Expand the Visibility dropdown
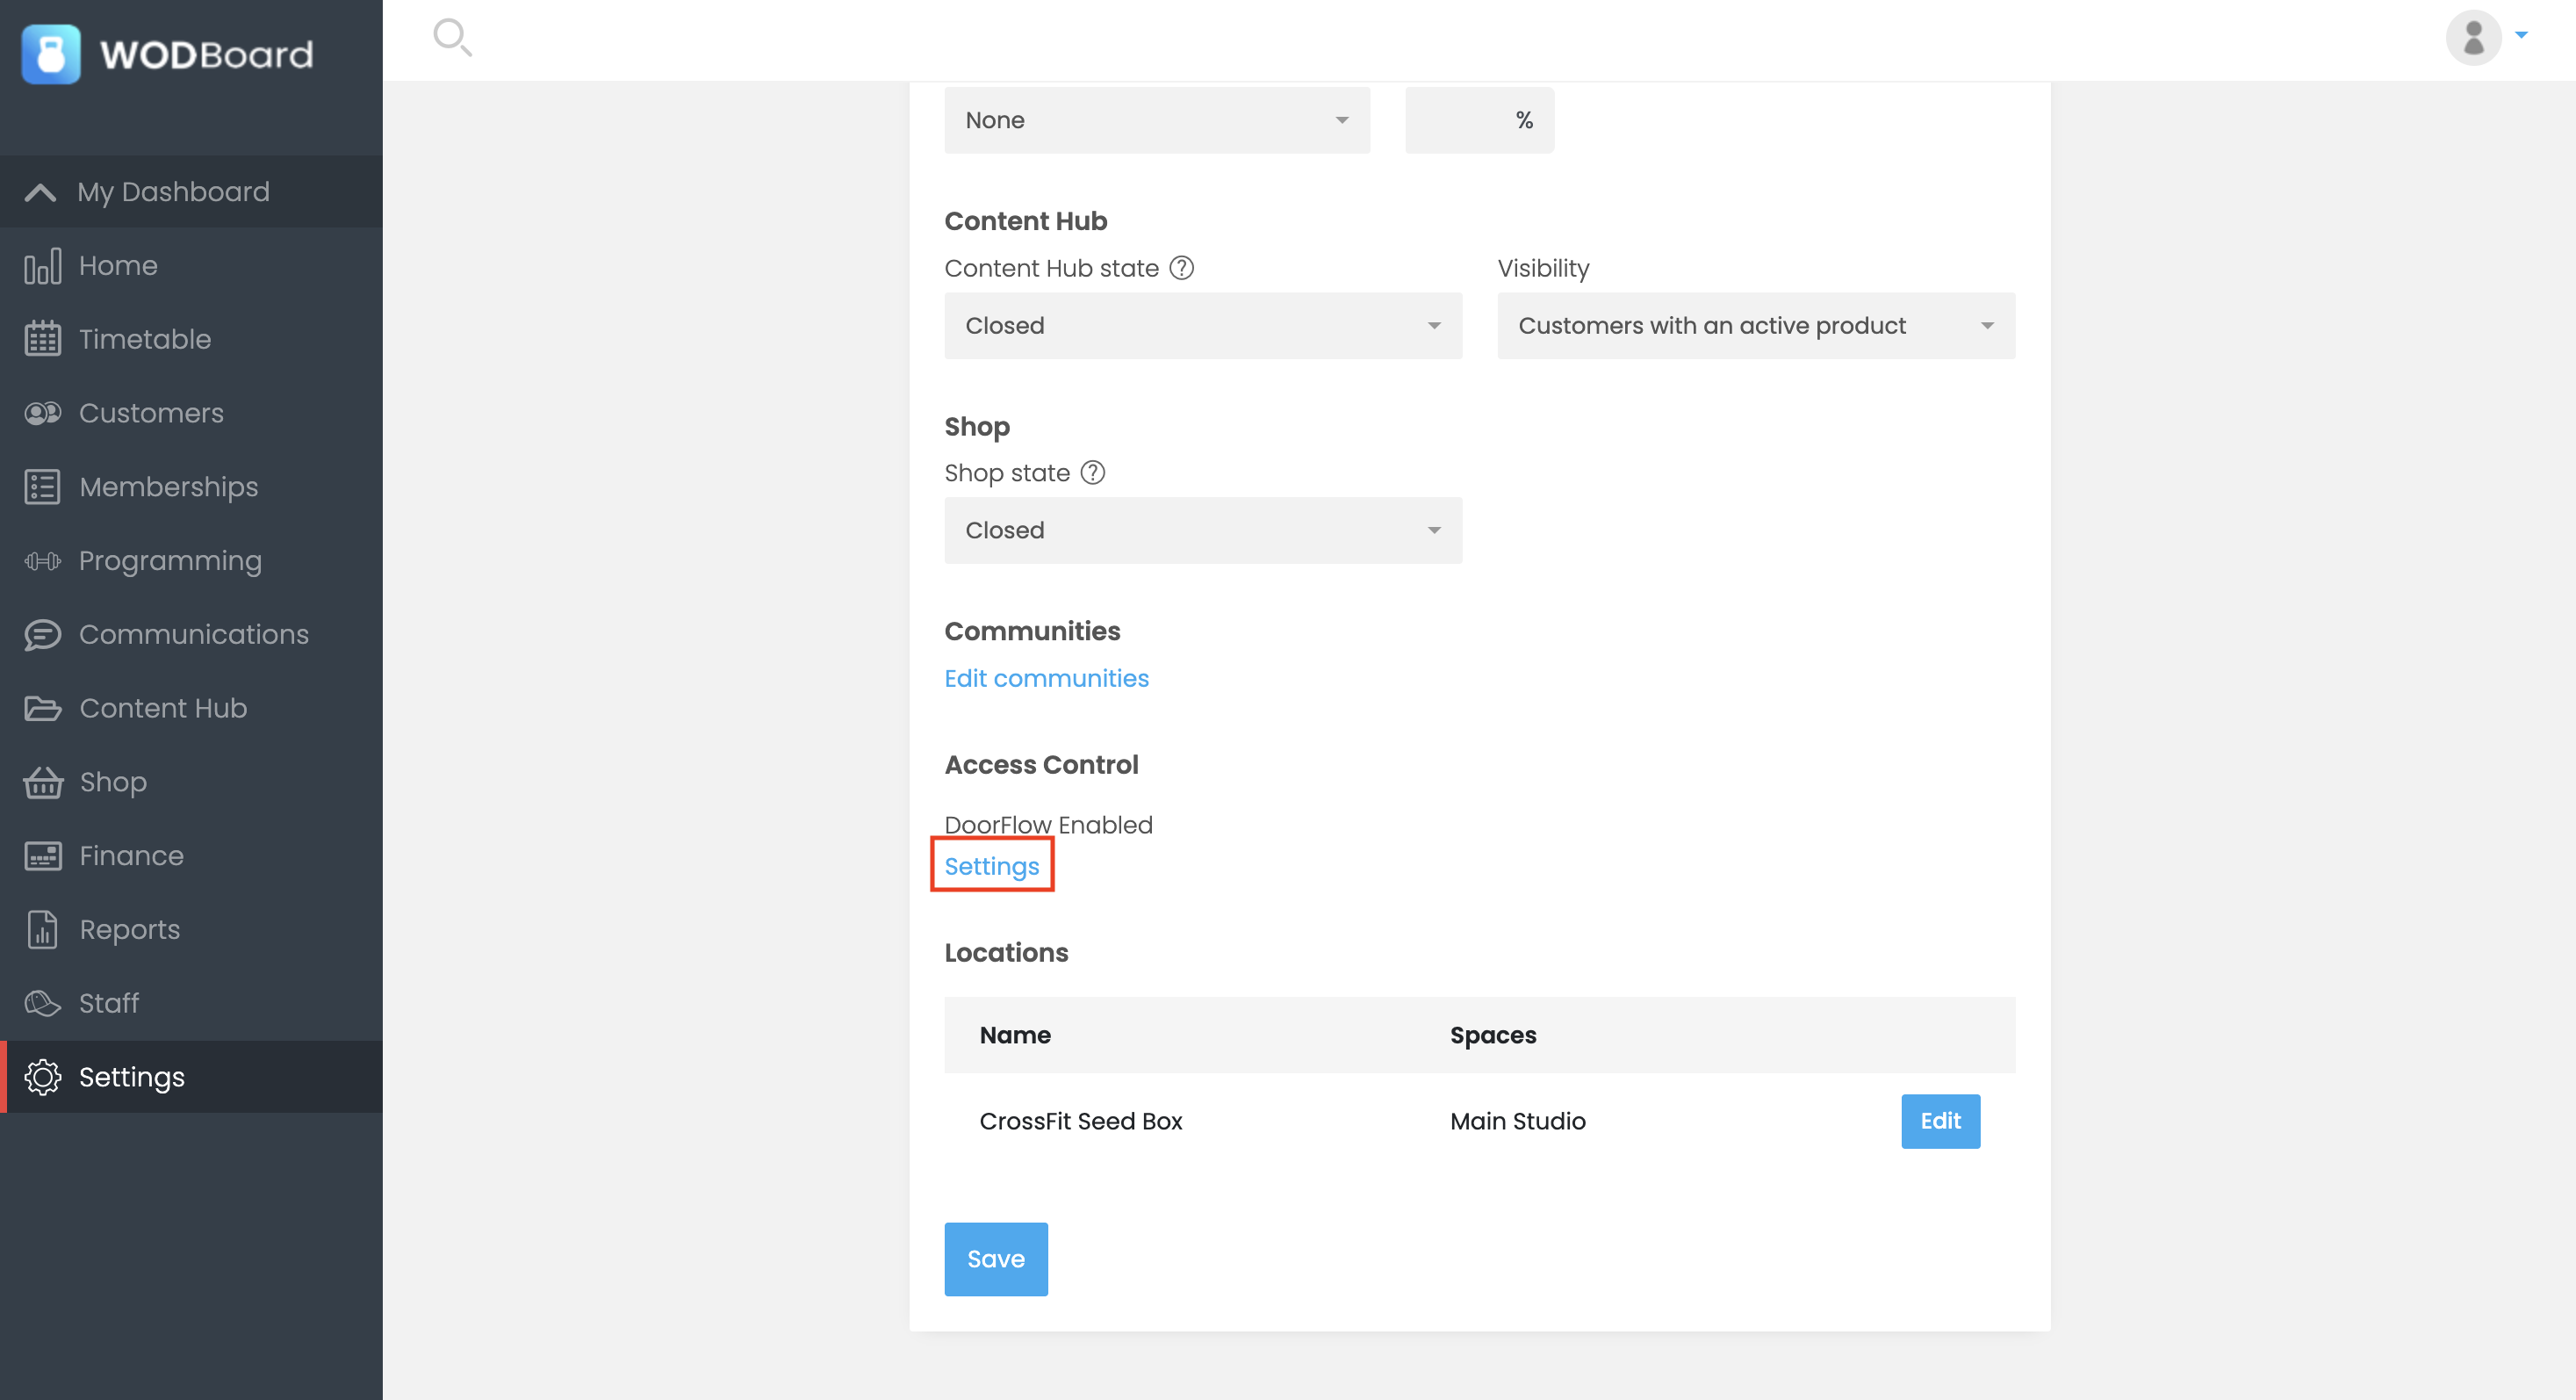The image size is (2576, 1400). 1755,326
